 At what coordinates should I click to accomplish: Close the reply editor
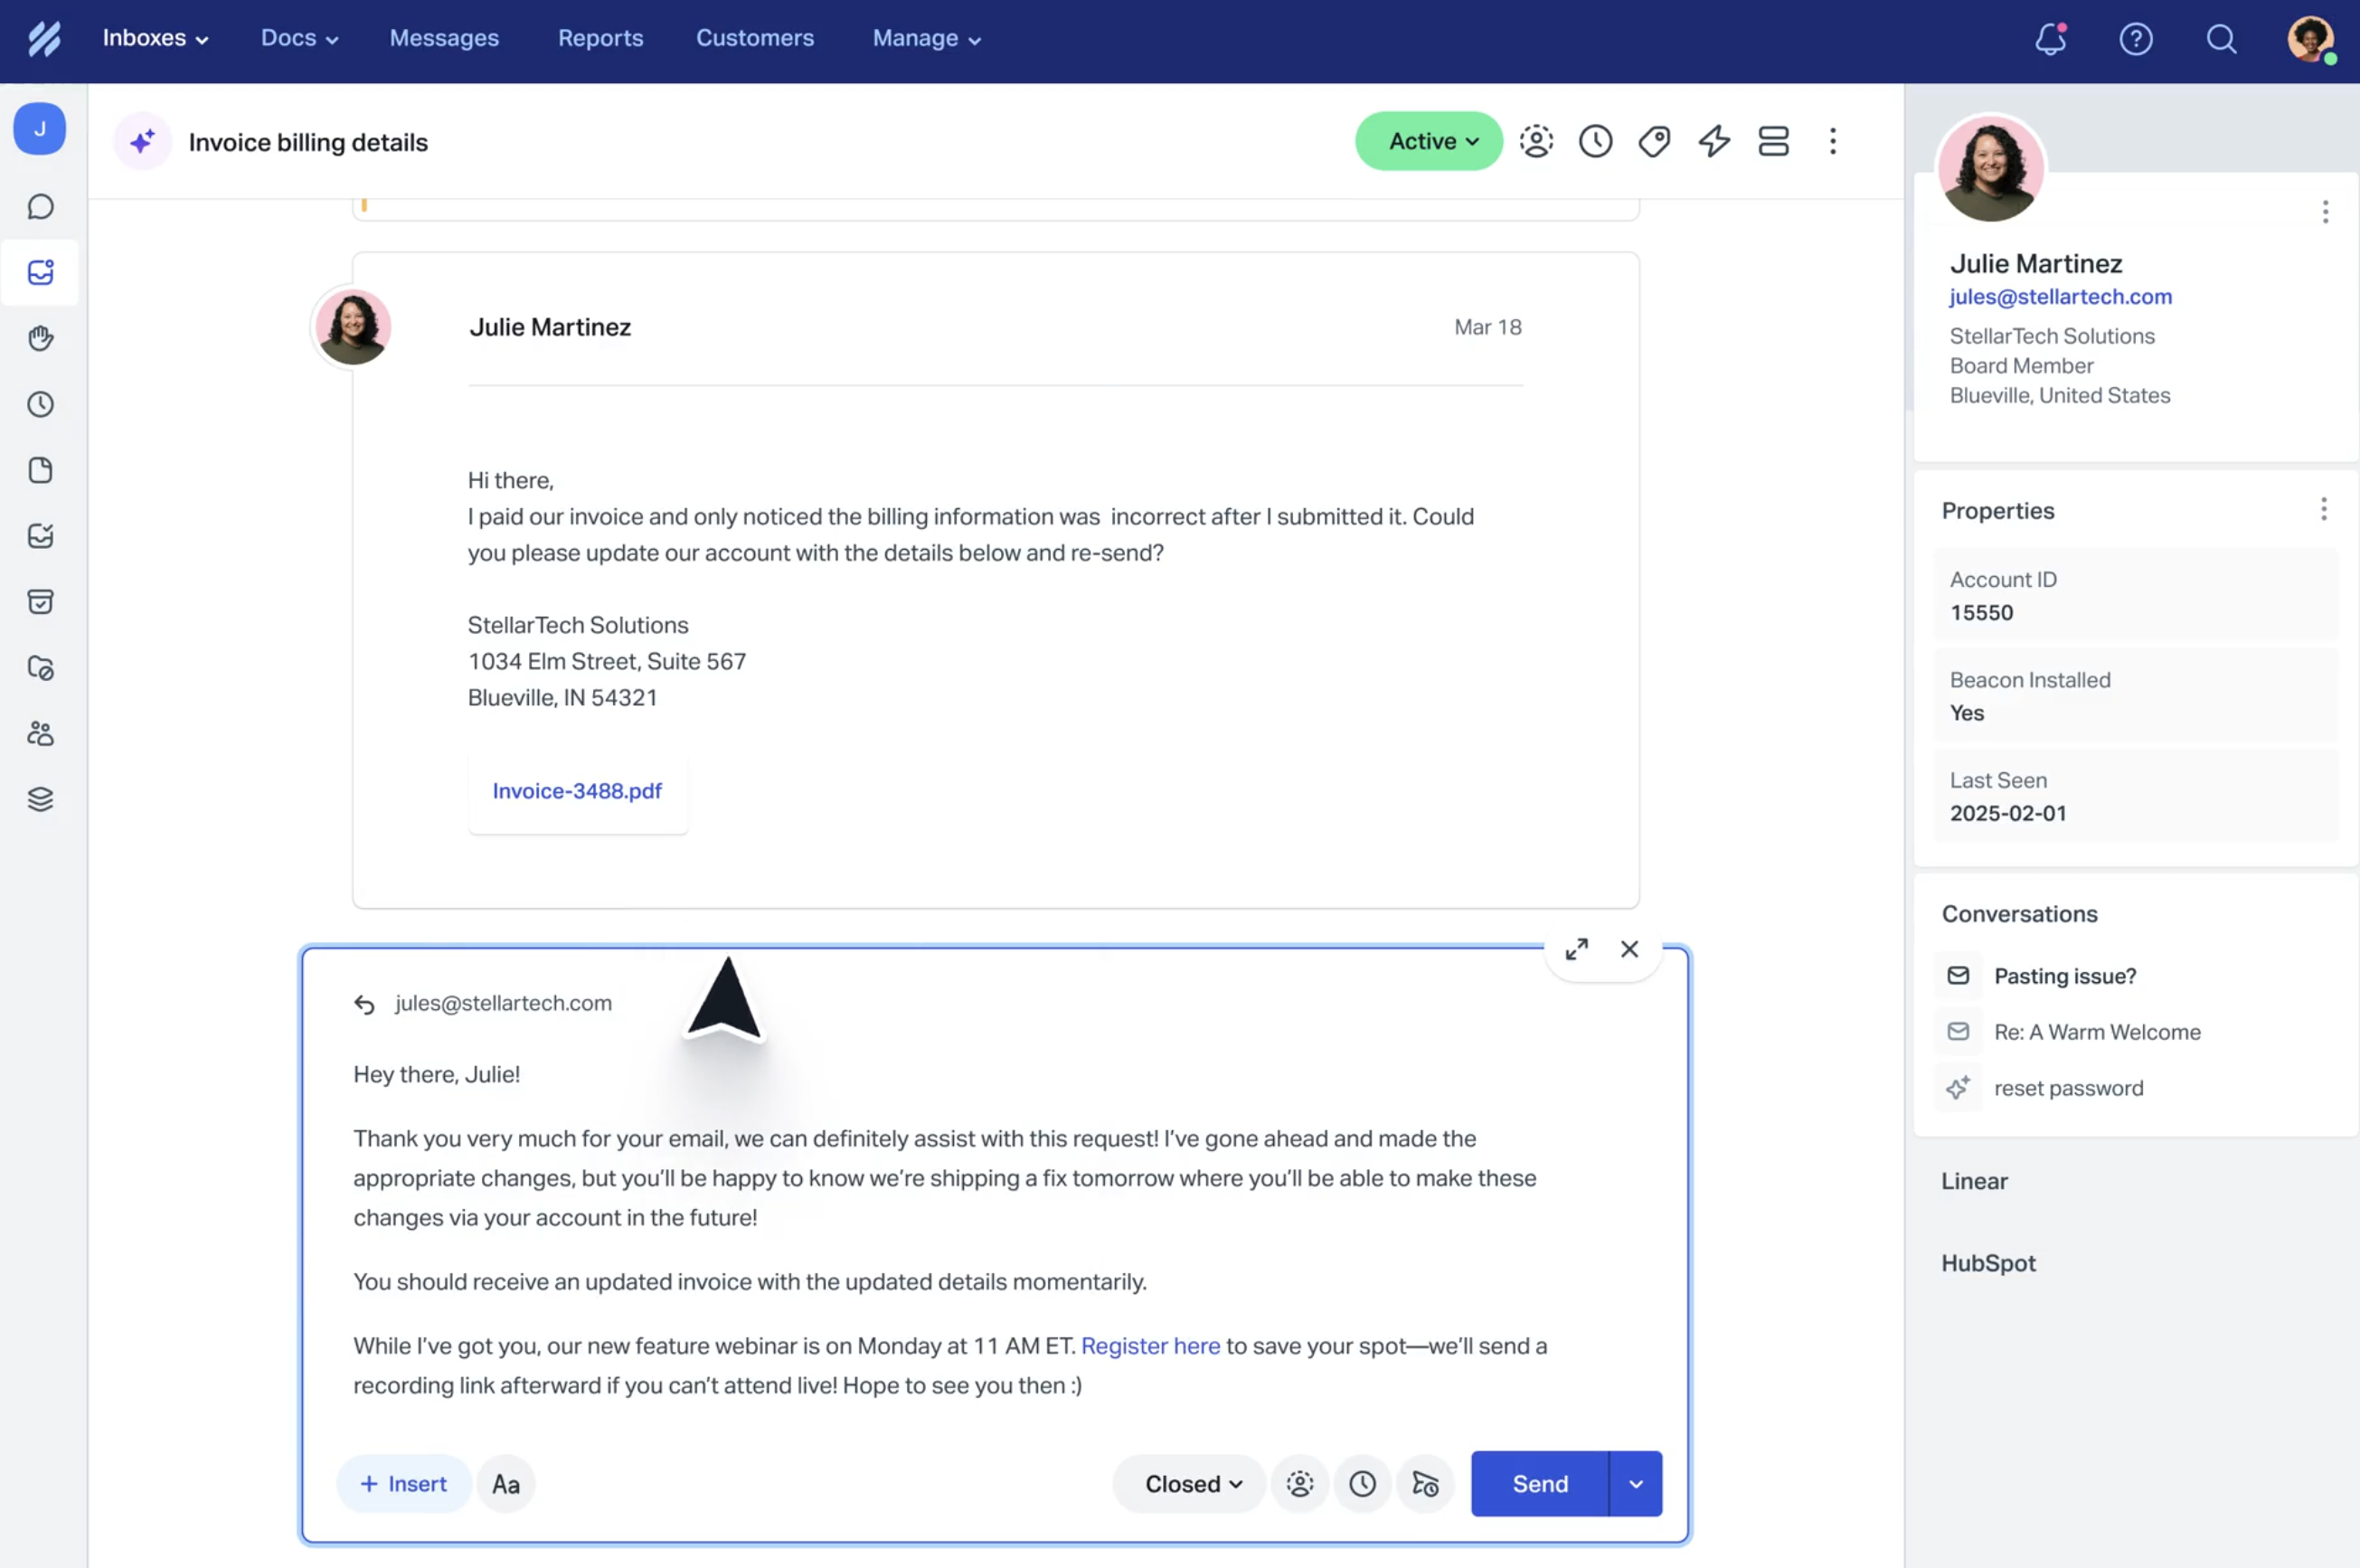[x=1629, y=949]
